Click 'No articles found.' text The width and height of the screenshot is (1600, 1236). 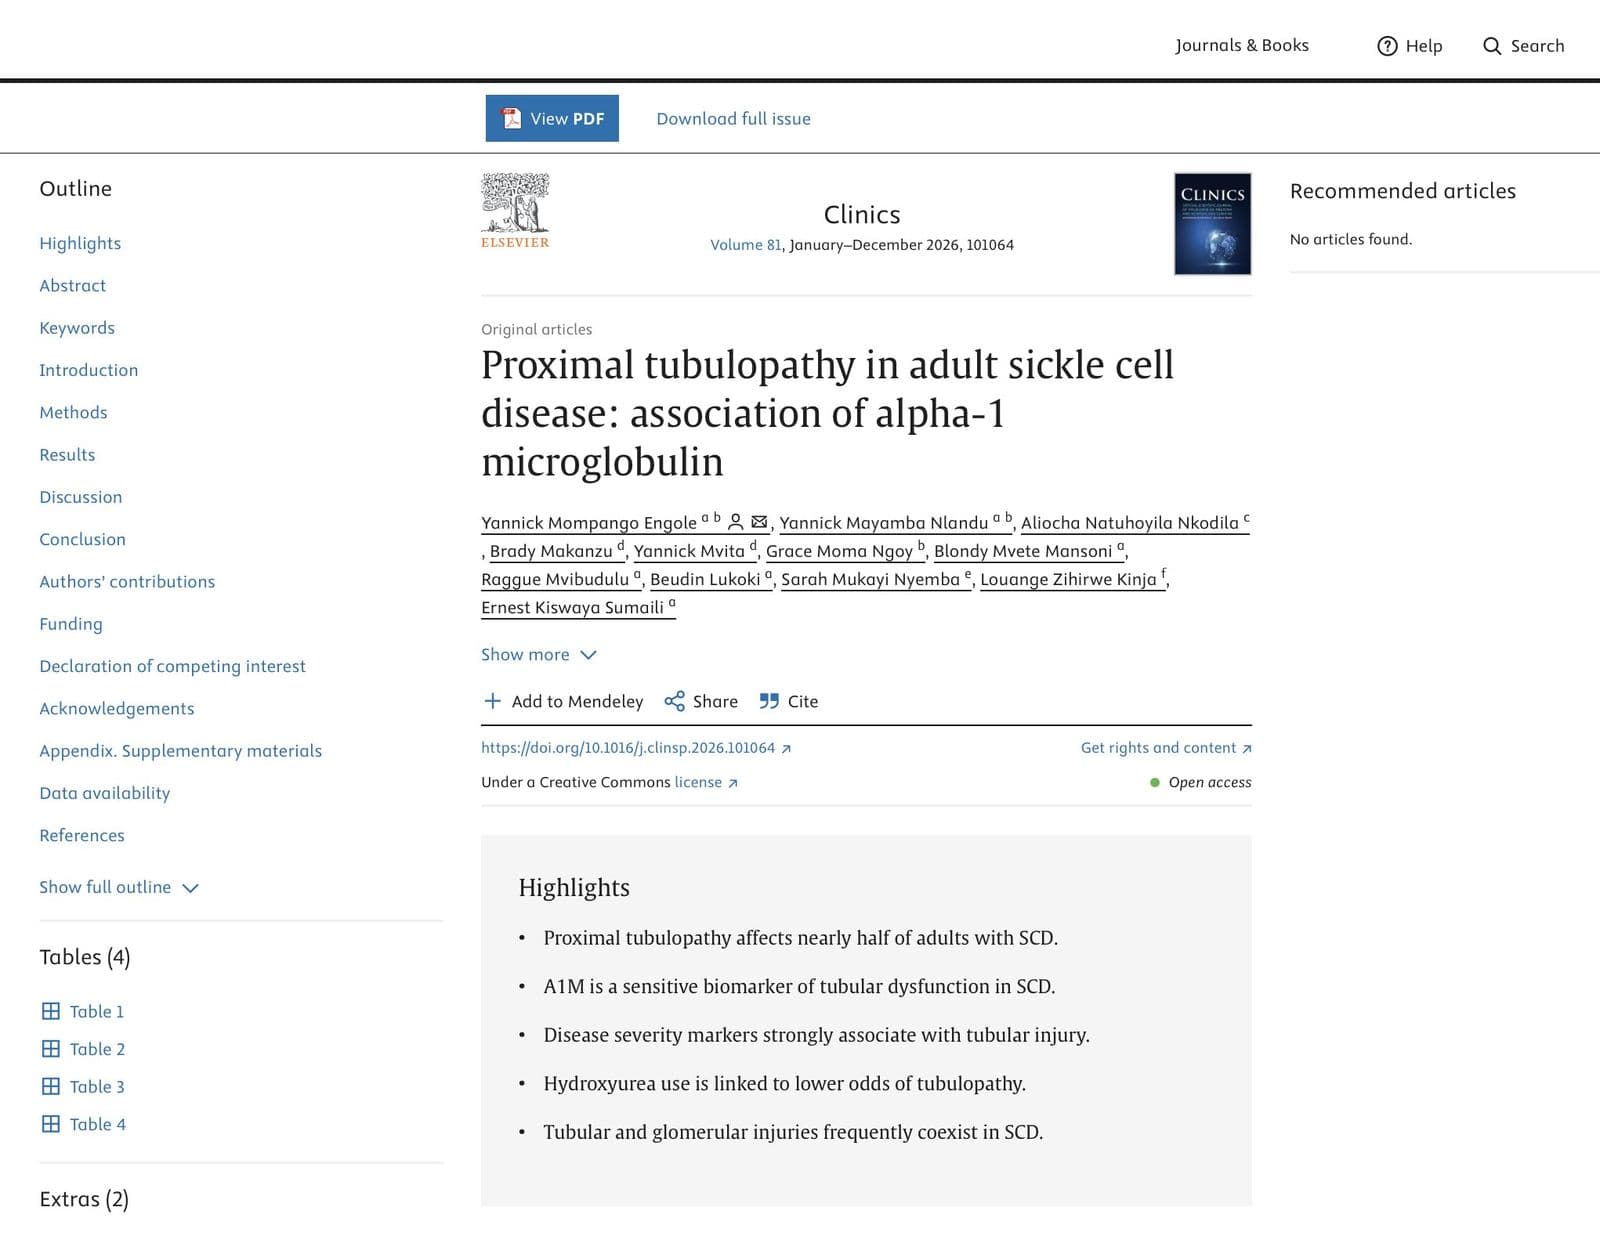click(1351, 239)
